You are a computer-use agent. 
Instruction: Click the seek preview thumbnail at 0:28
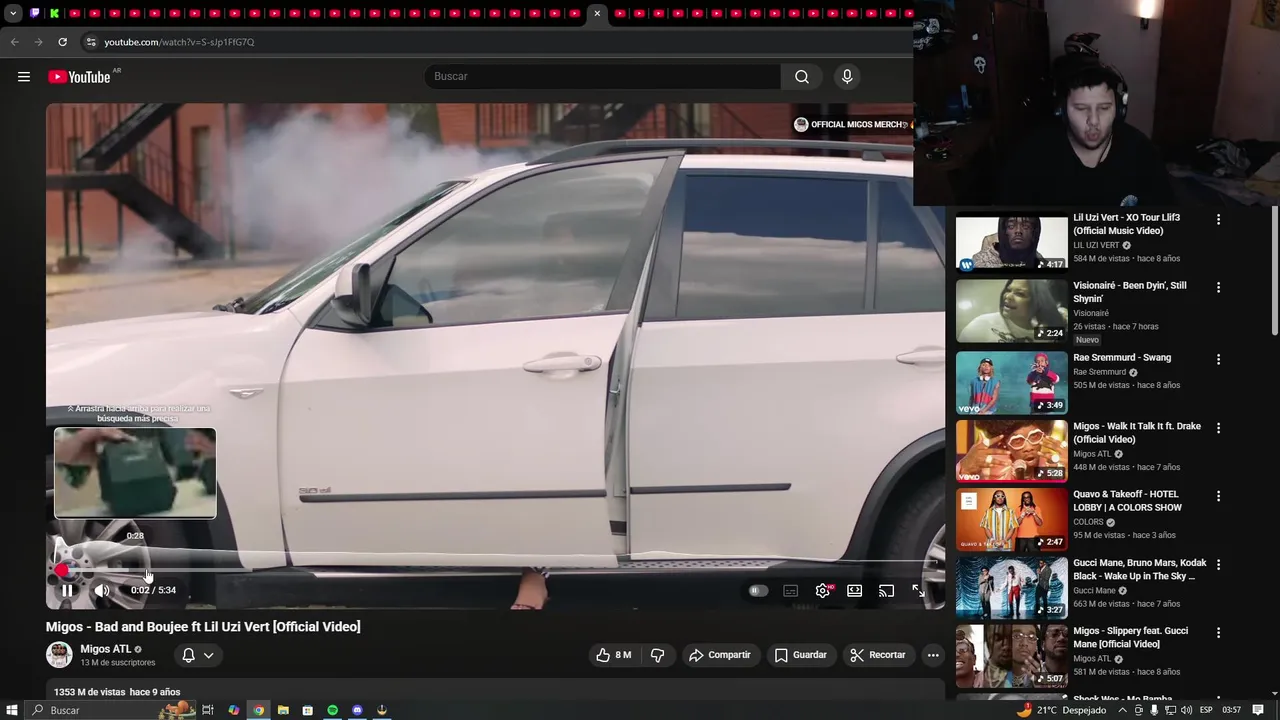click(135, 473)
